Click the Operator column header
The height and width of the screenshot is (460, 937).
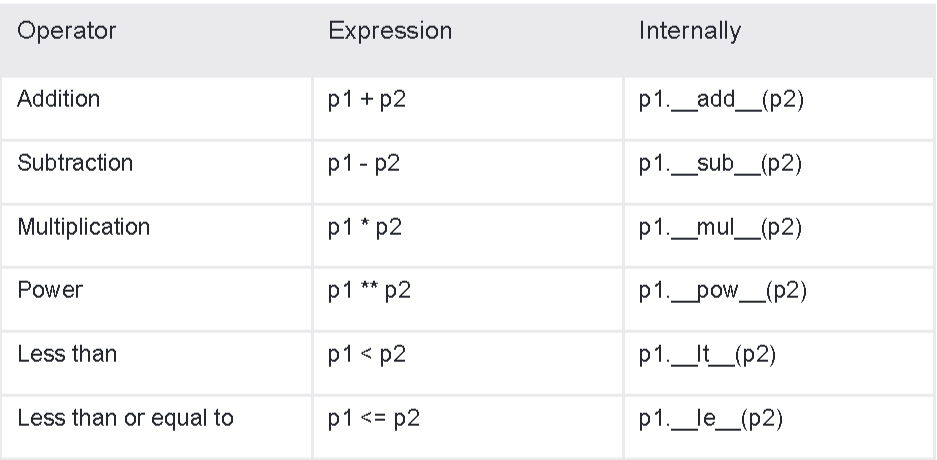(x=66, y=31)
